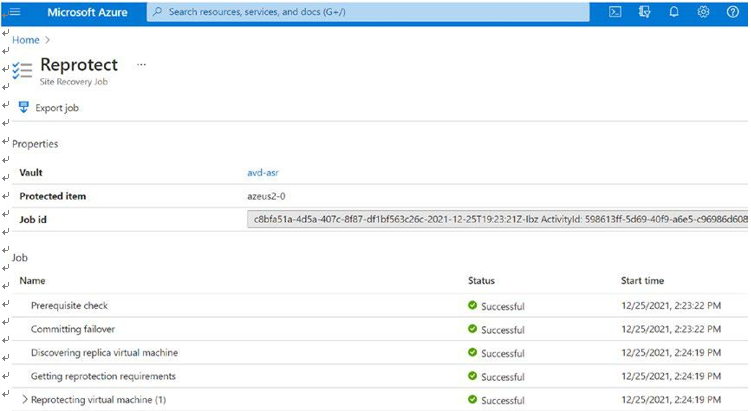
Task: Open the avd-asr vault link
Action: 262,172
